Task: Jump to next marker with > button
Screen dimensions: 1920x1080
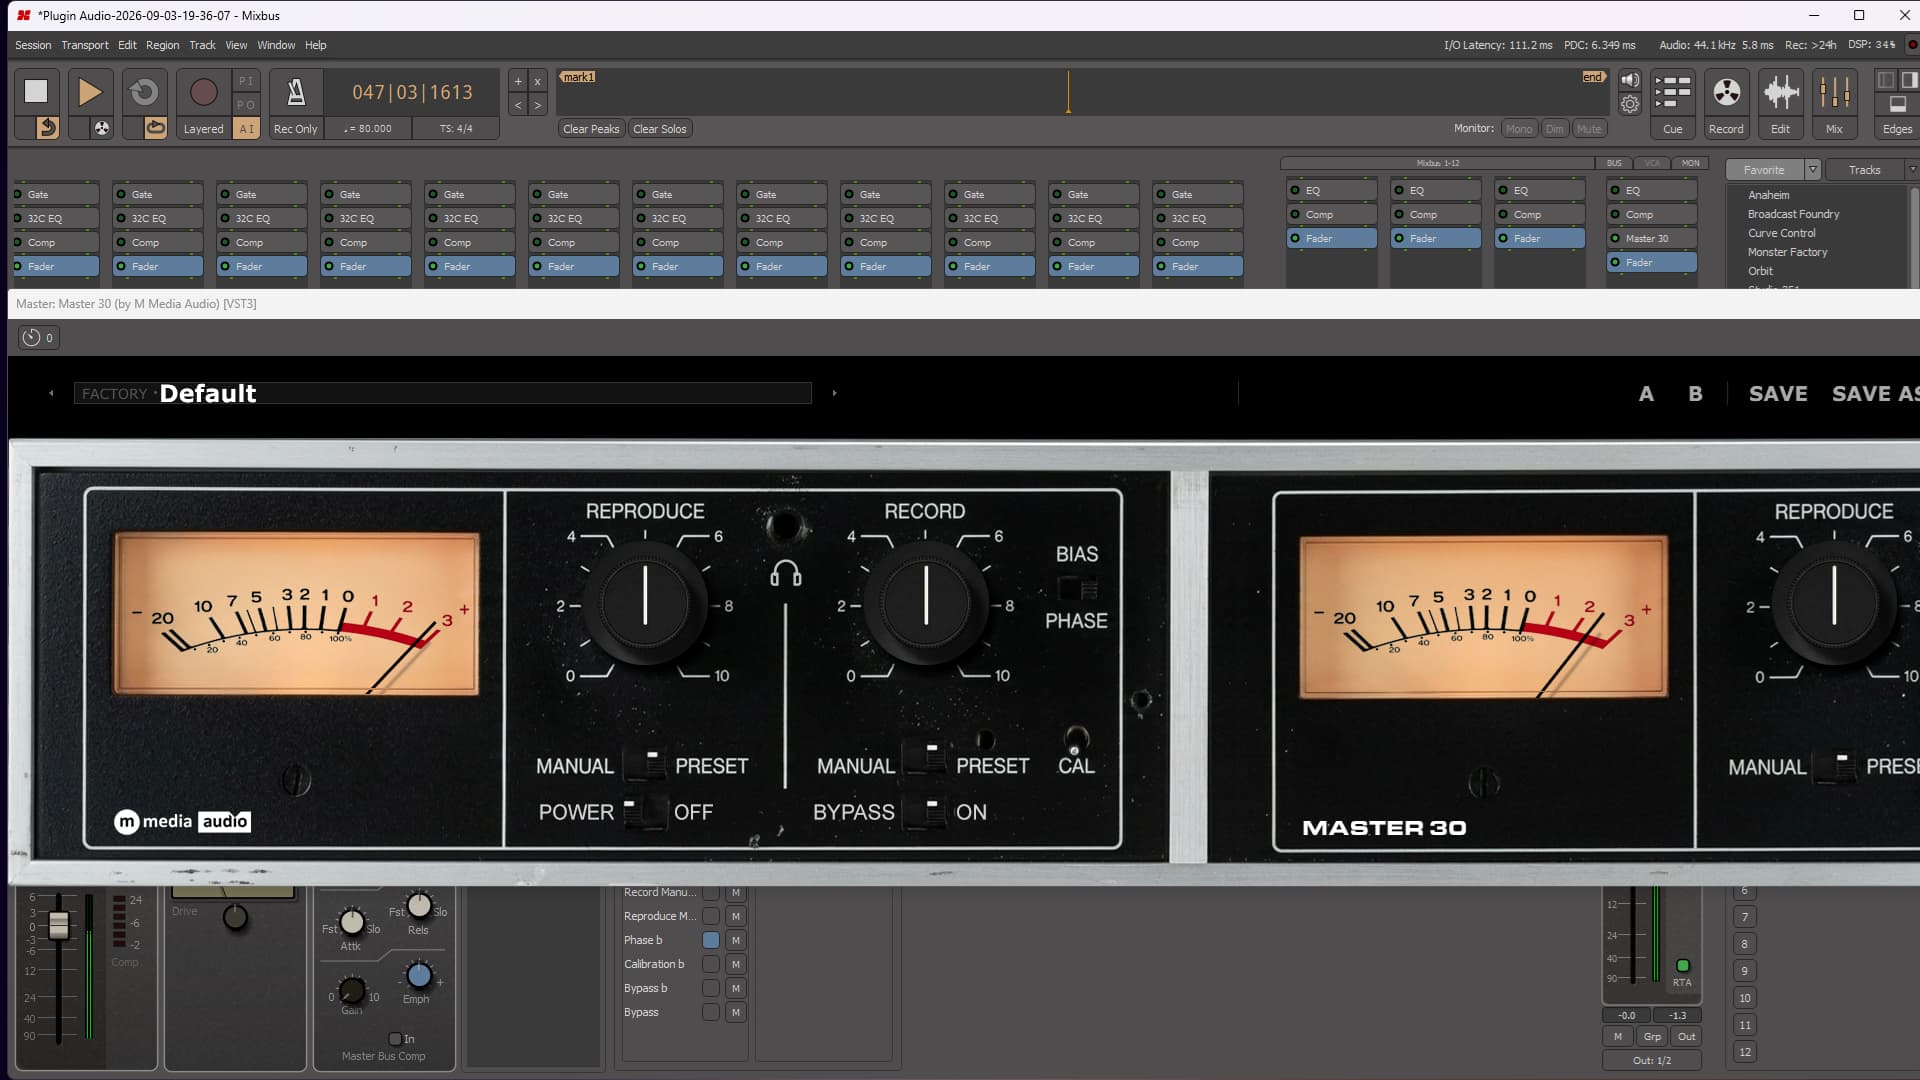Action: point(537,104)
